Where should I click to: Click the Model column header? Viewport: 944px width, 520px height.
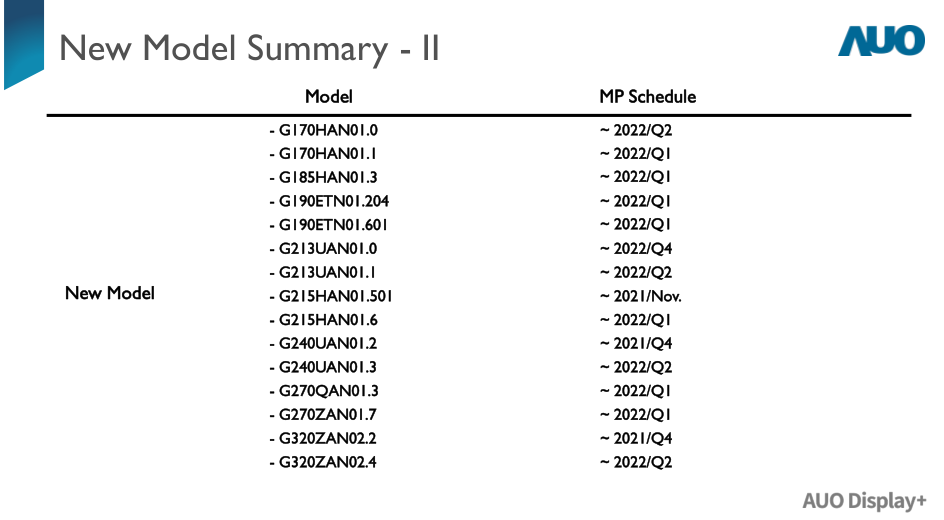pos(328,97)
